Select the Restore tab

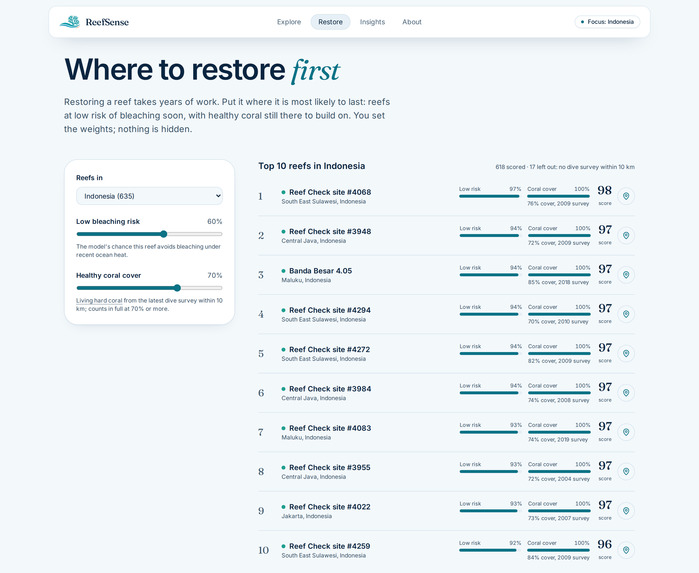coord(330,22)
